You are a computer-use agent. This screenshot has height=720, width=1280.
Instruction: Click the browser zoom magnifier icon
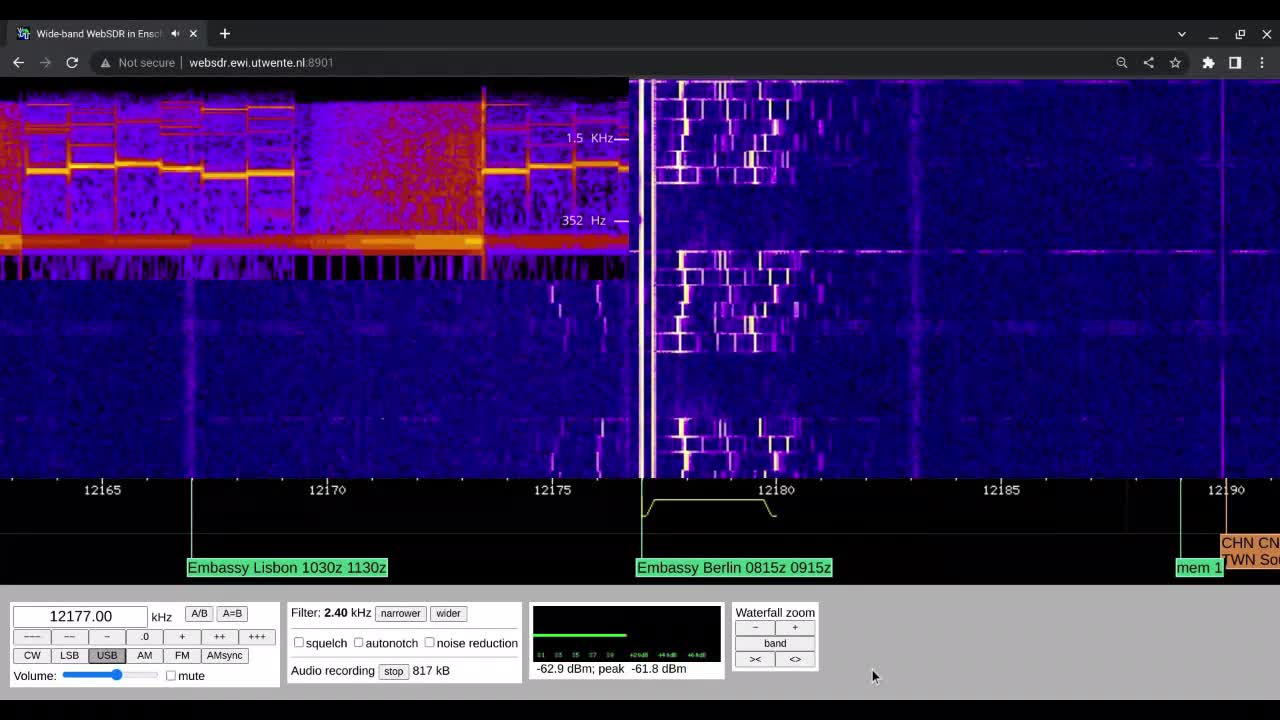click(x=1122, y=62)
